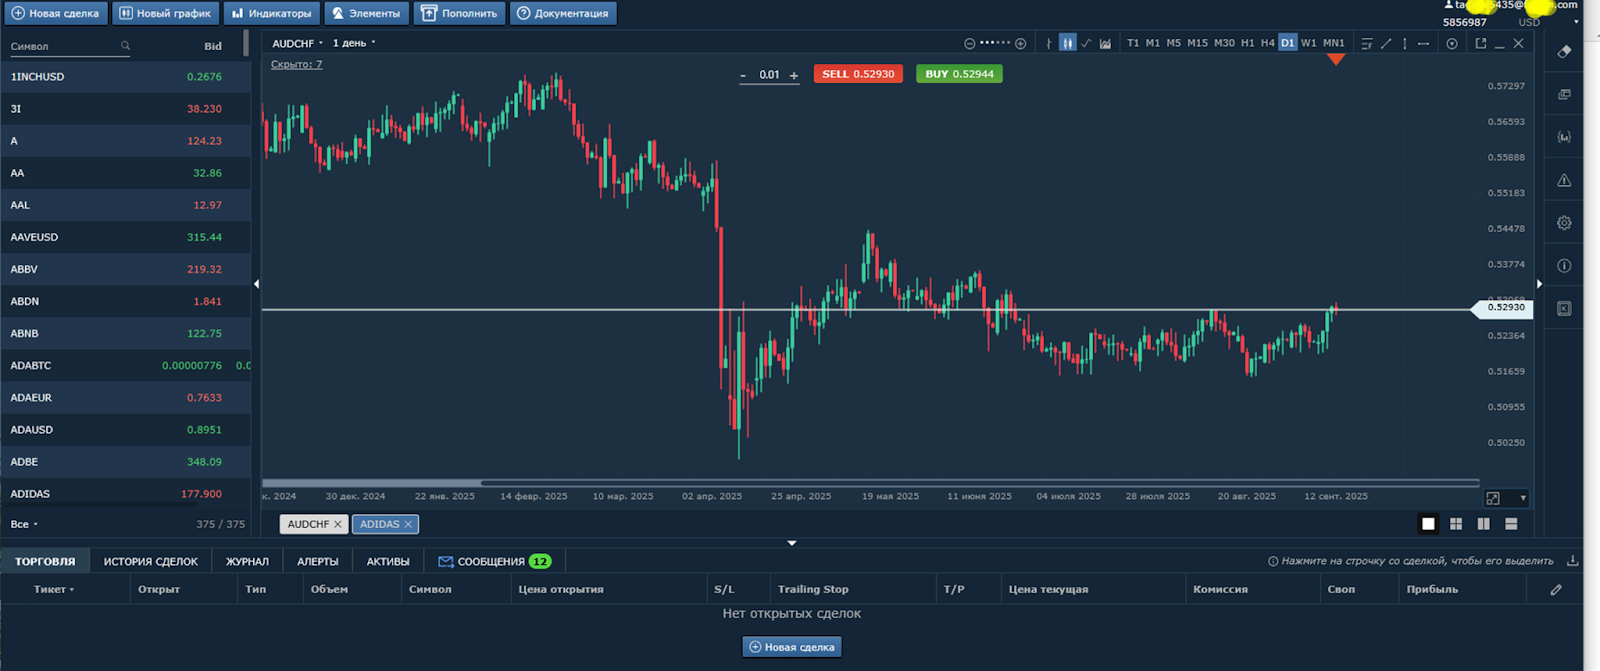The image size is (1600, 671).
Task: Pop out the chart into separate window
Action: coord(1481,43)
